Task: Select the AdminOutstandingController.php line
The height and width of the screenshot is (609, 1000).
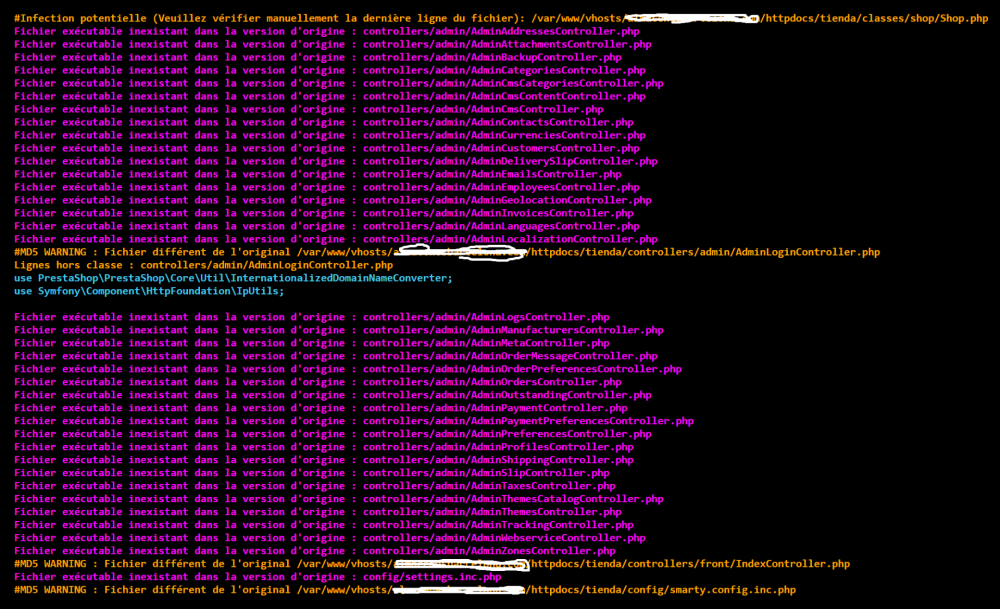Action: coord(333,395)
